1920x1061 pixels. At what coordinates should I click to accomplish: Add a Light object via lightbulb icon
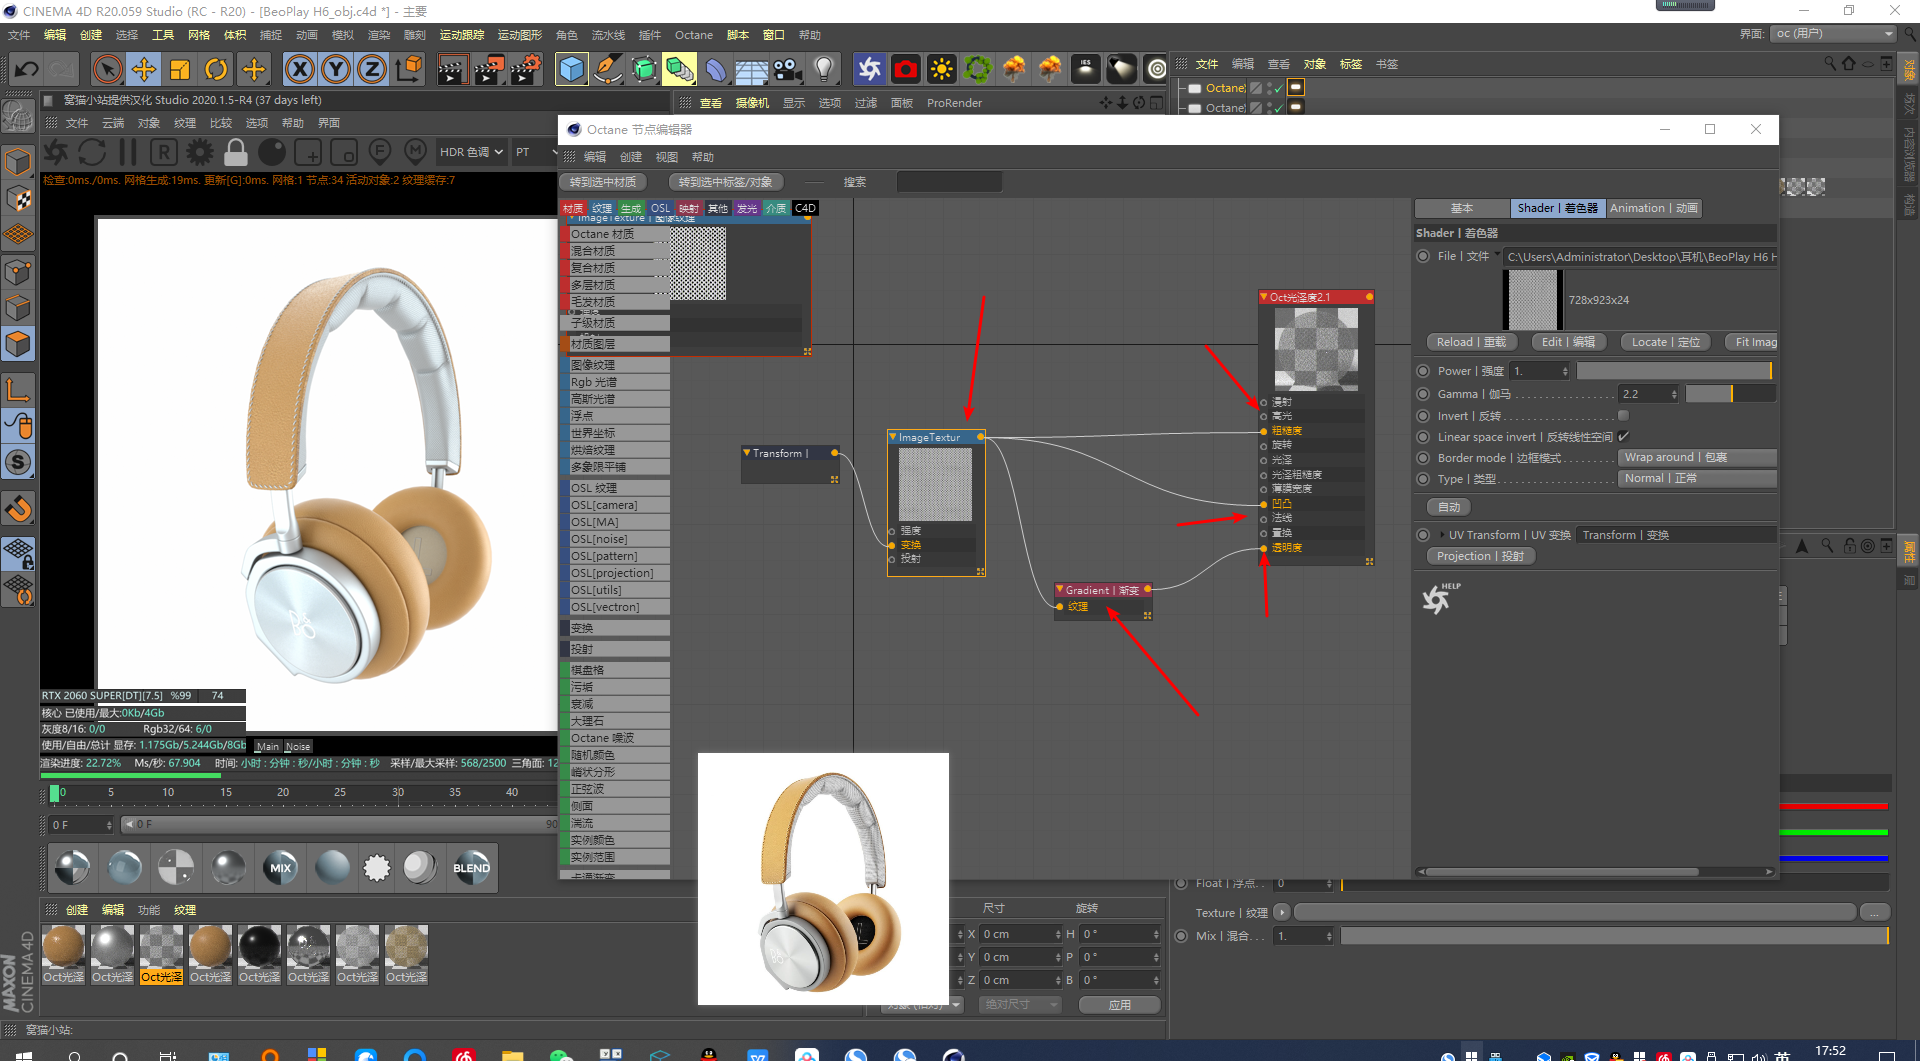point(823,69)
